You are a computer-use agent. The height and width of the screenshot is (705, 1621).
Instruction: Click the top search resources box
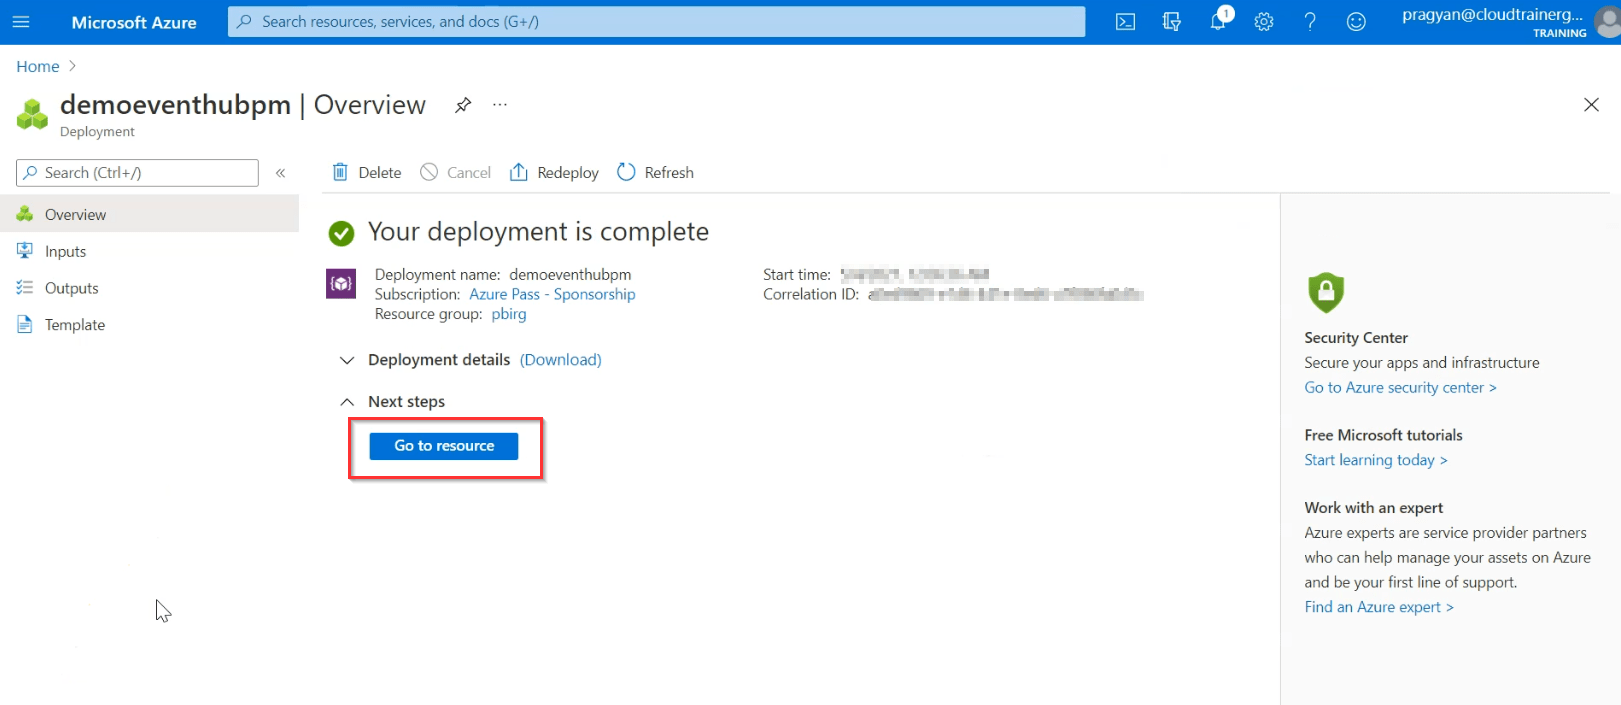click(656, 22)
